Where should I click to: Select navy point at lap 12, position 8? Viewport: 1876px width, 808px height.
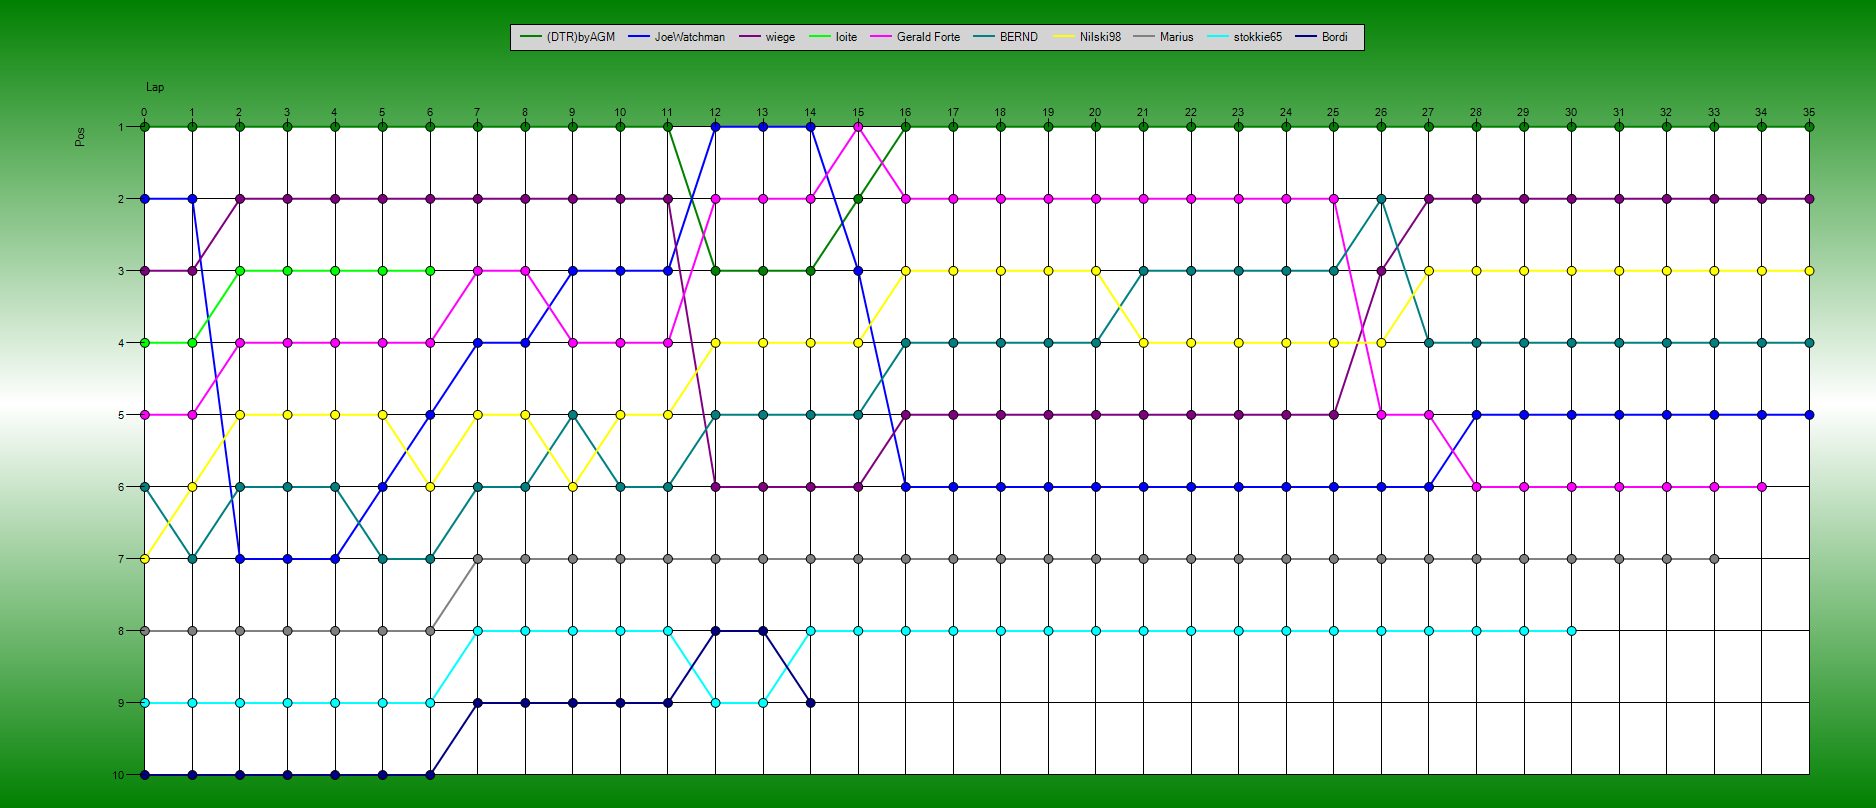715,631
